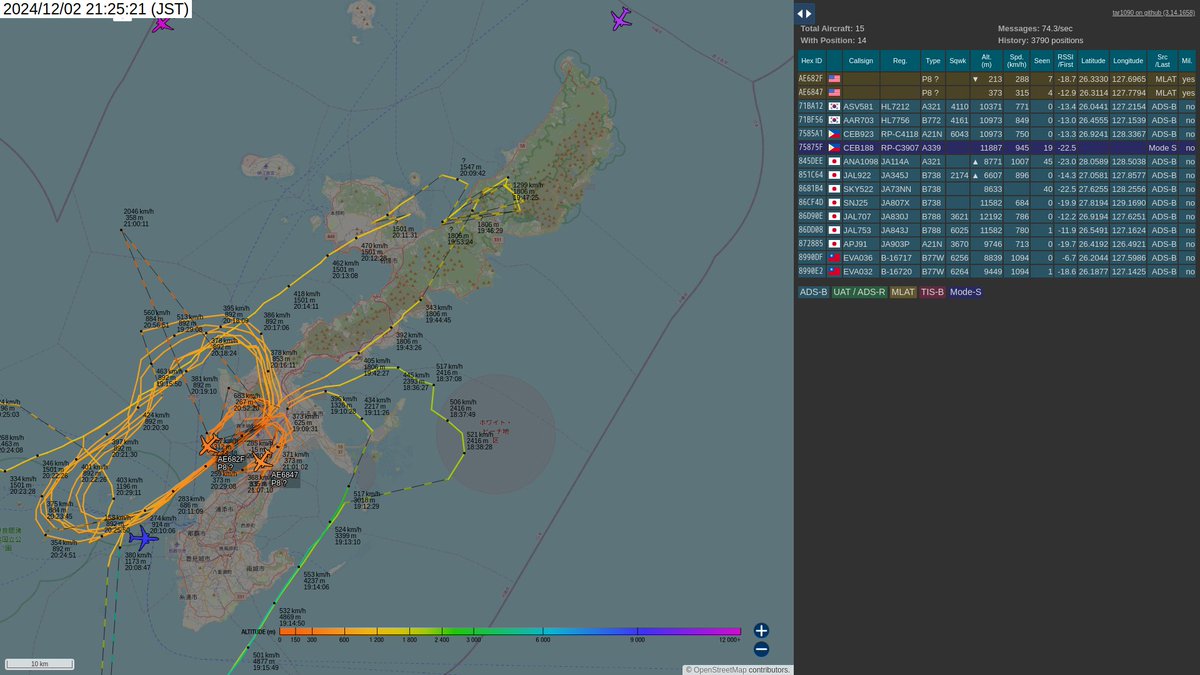Select purple aircraft icon at top right of map
Screen dimensions: 1200x675
(621, 18)
